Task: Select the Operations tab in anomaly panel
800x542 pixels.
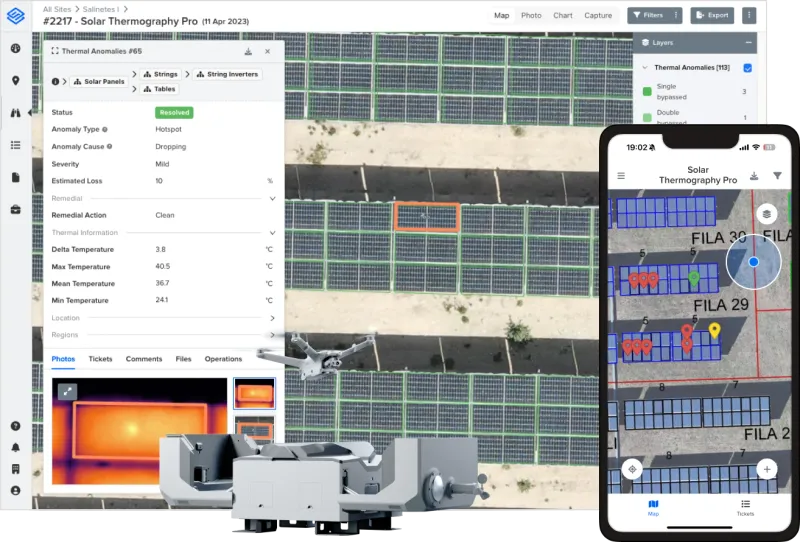Action: click(x=223, y=359)
